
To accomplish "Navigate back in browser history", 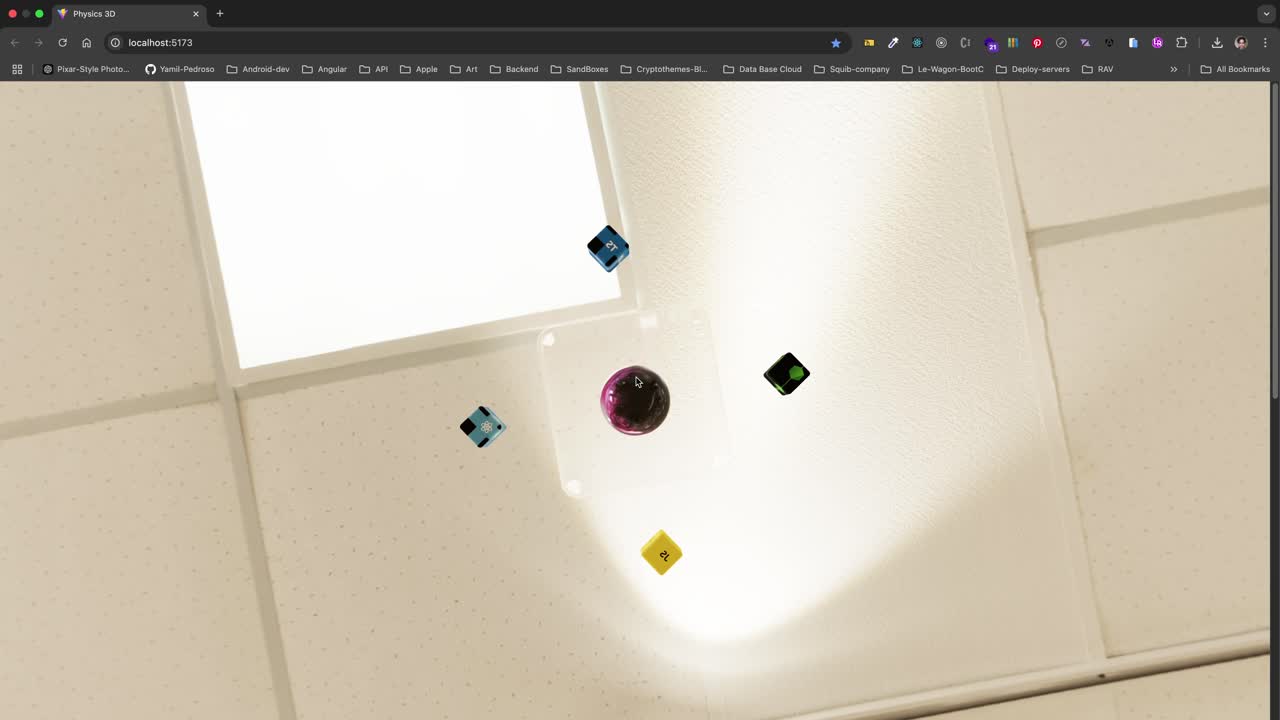I will coord(14,43).
